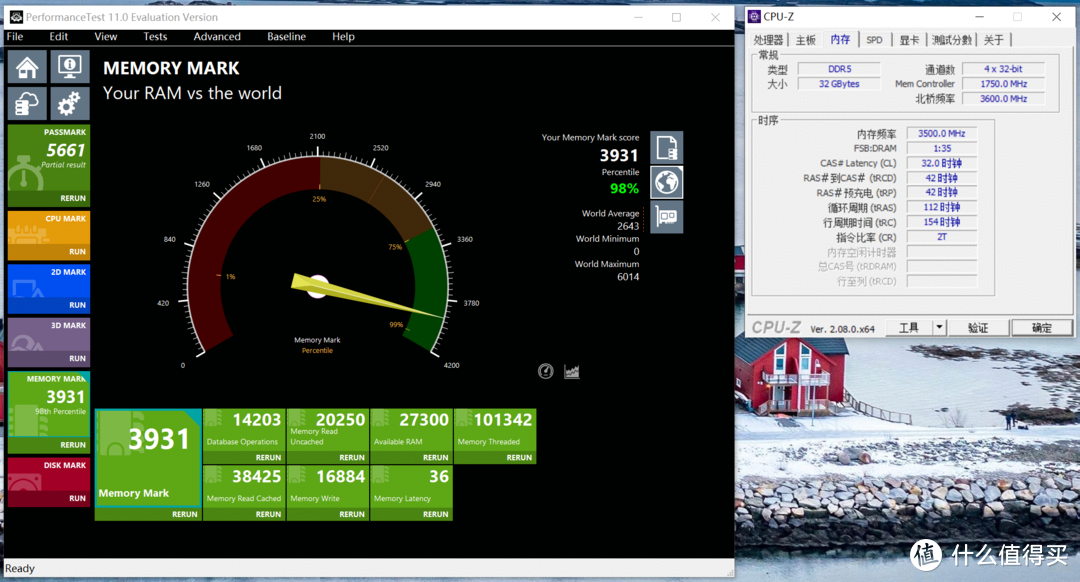
Task: Switch to the 显卡 tab in CPU-Z
Action: click(x=908, y=40)
